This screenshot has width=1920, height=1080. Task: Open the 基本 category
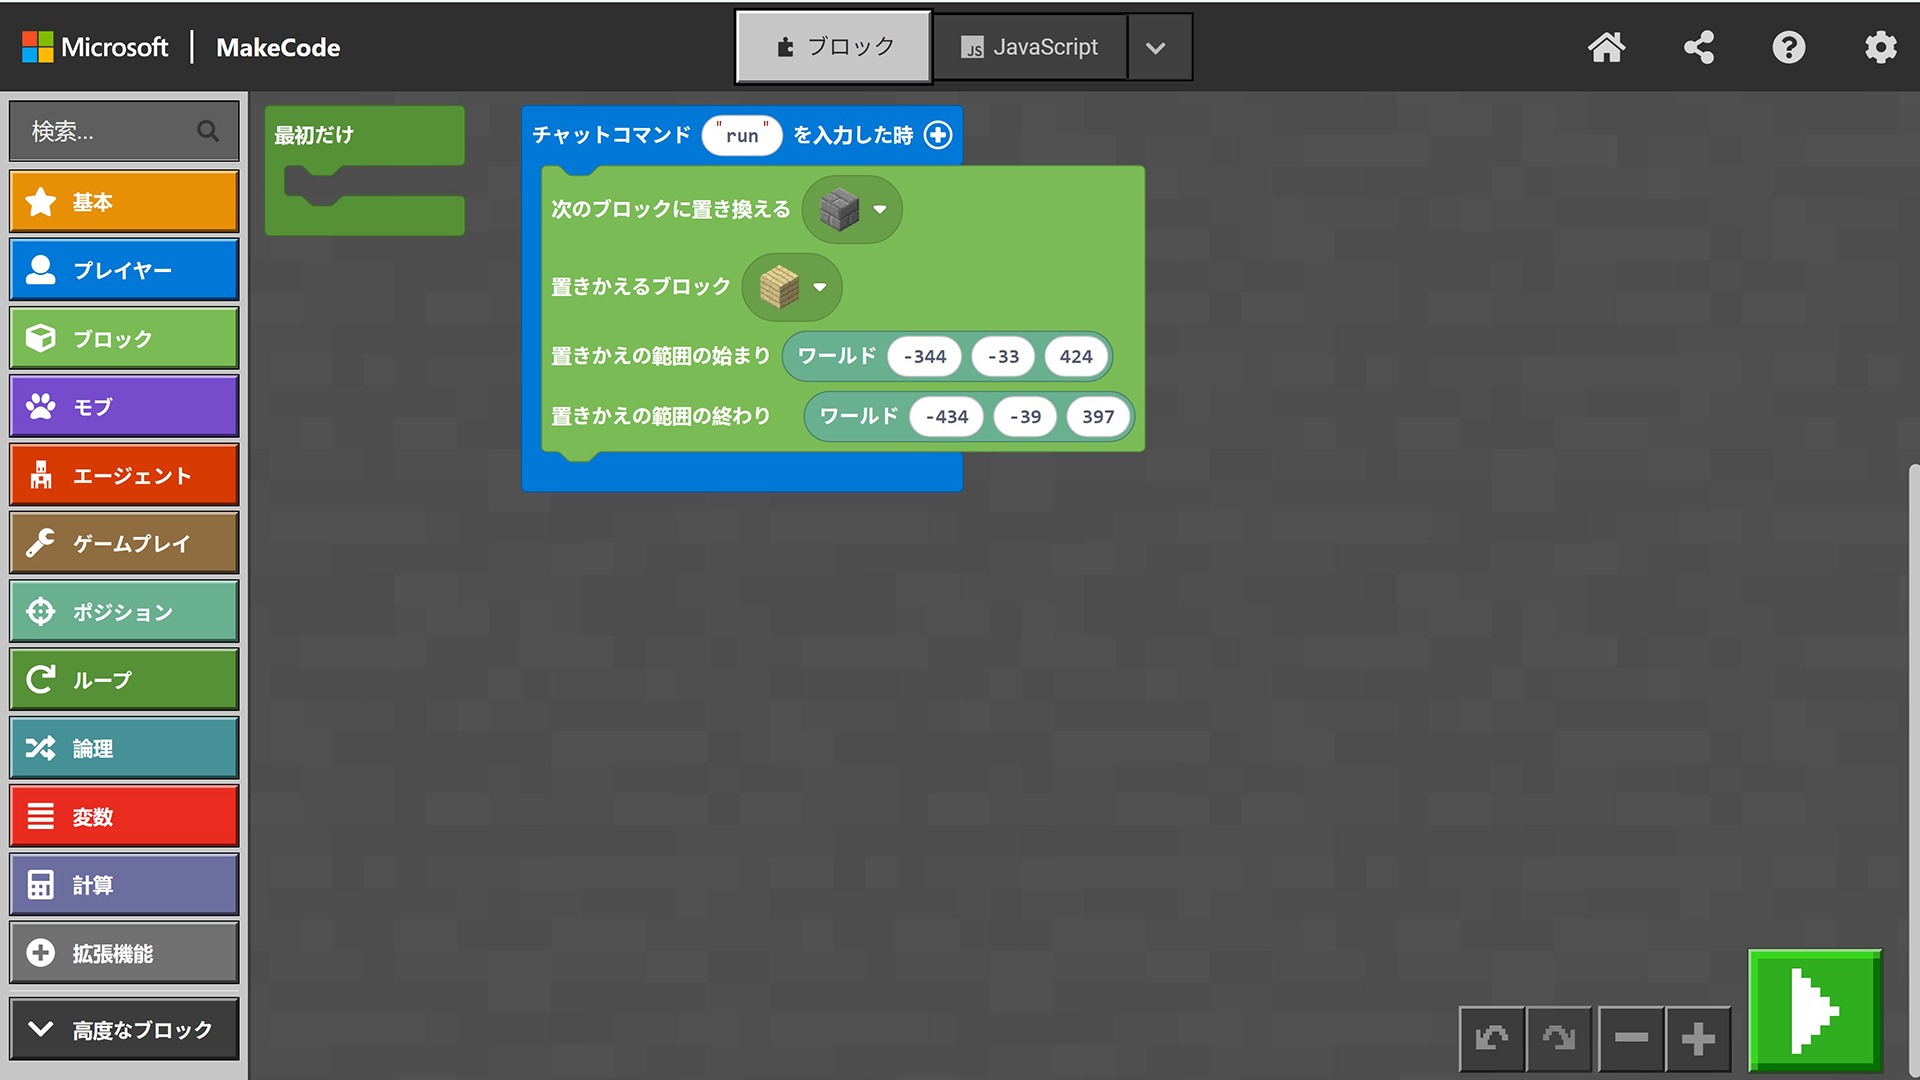pyautogui.click(x=124, y=201)
